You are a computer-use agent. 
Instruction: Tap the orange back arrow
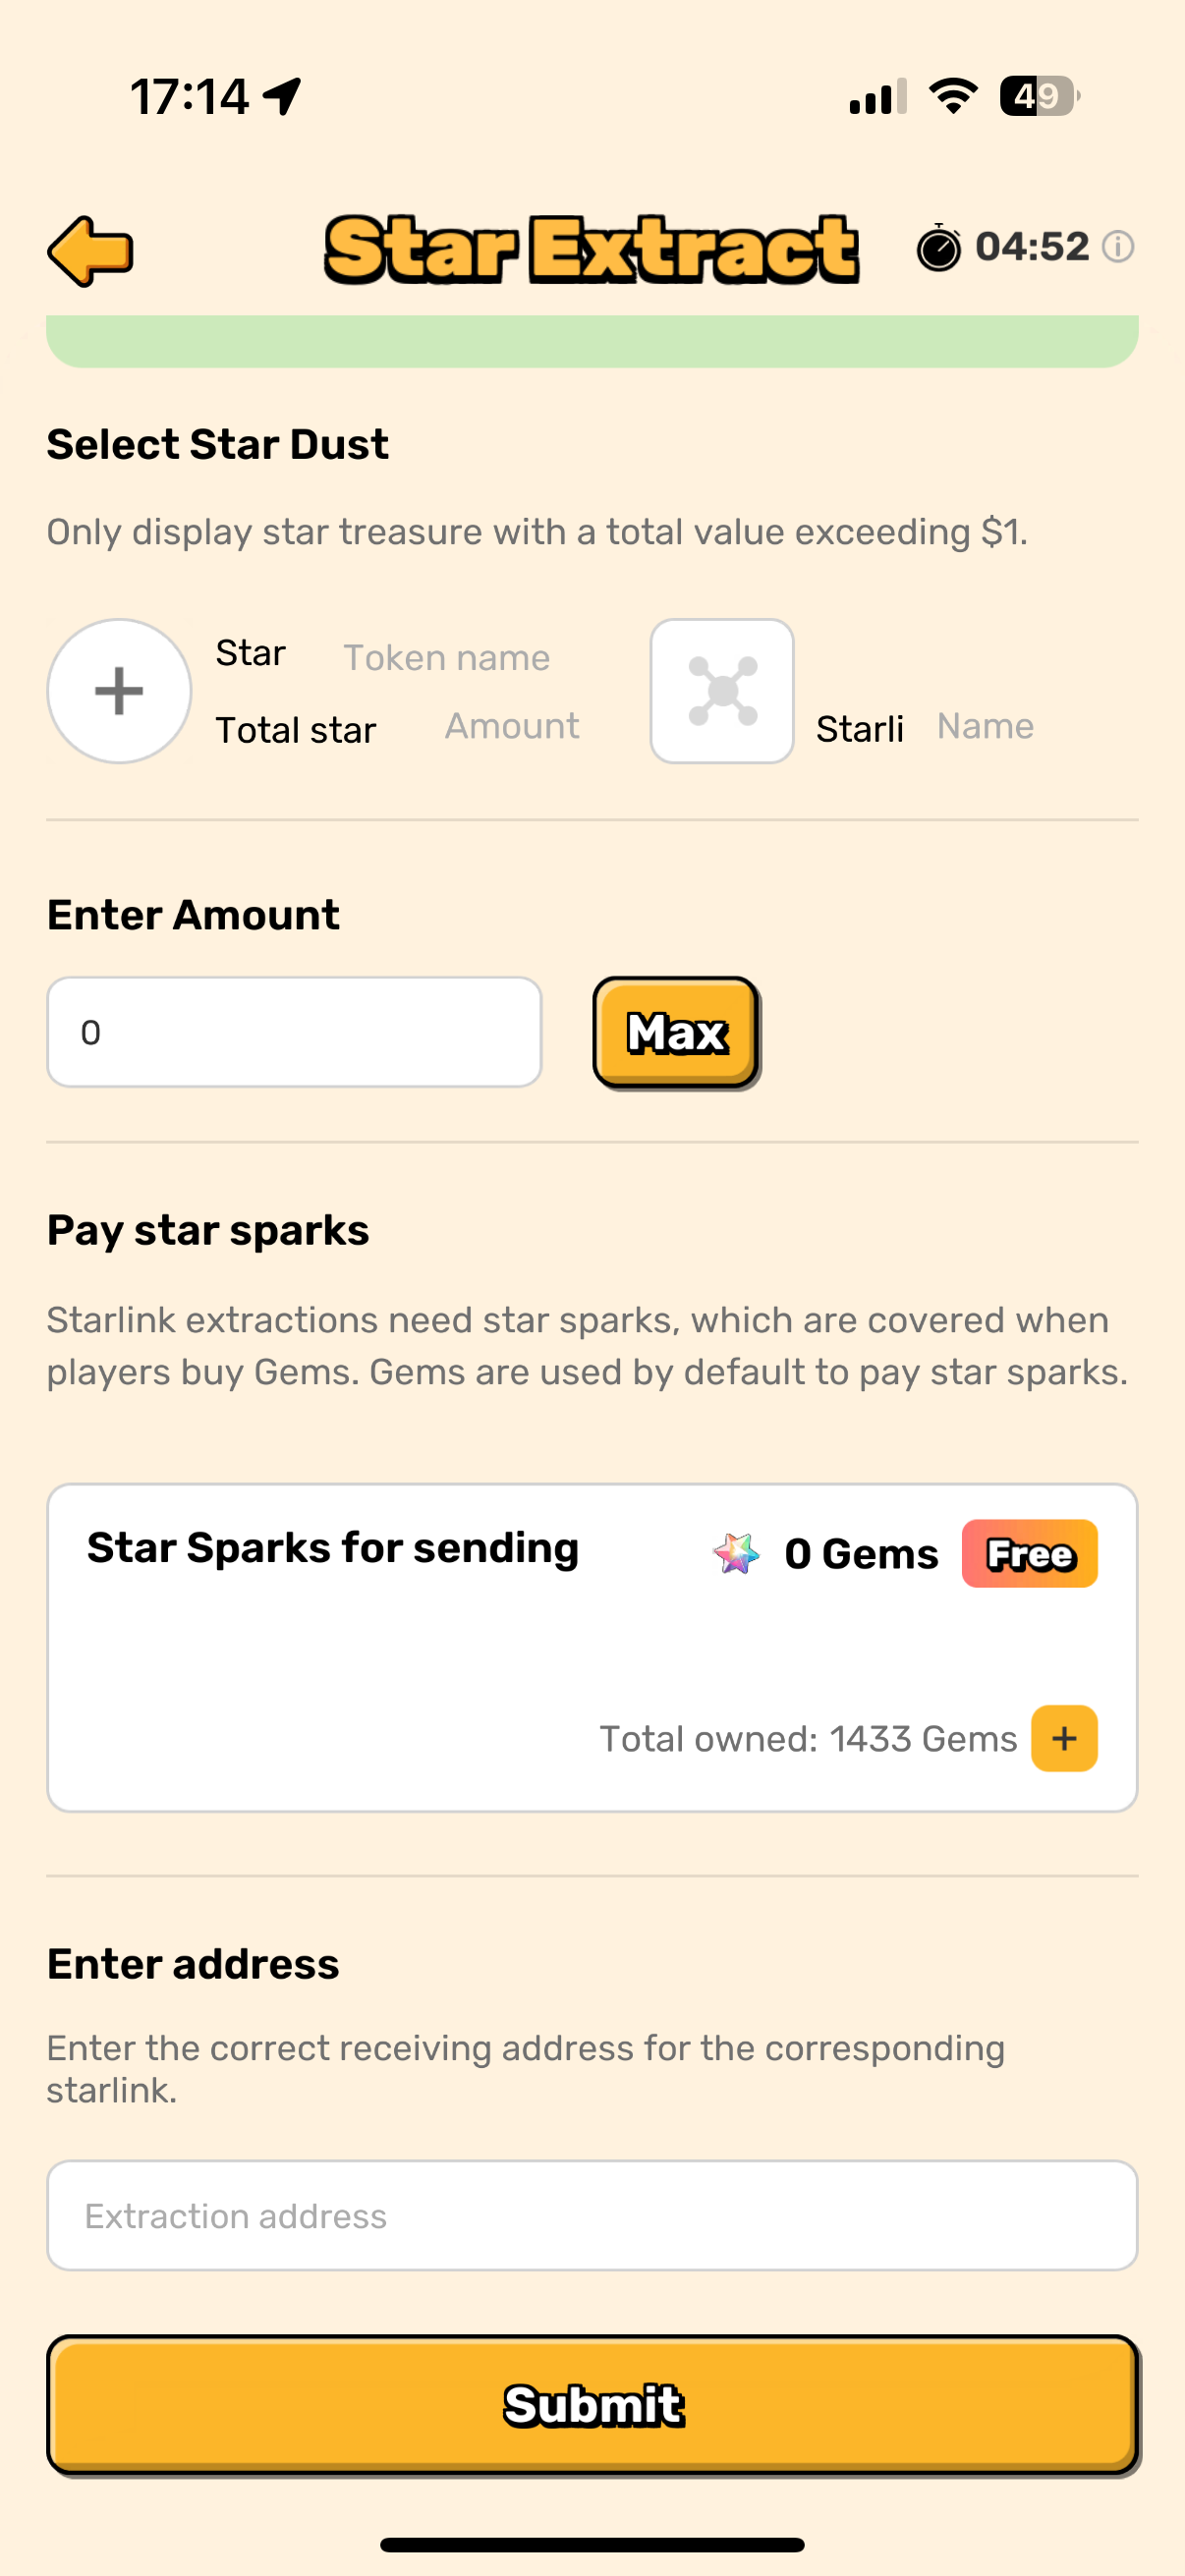pos(90,251)
